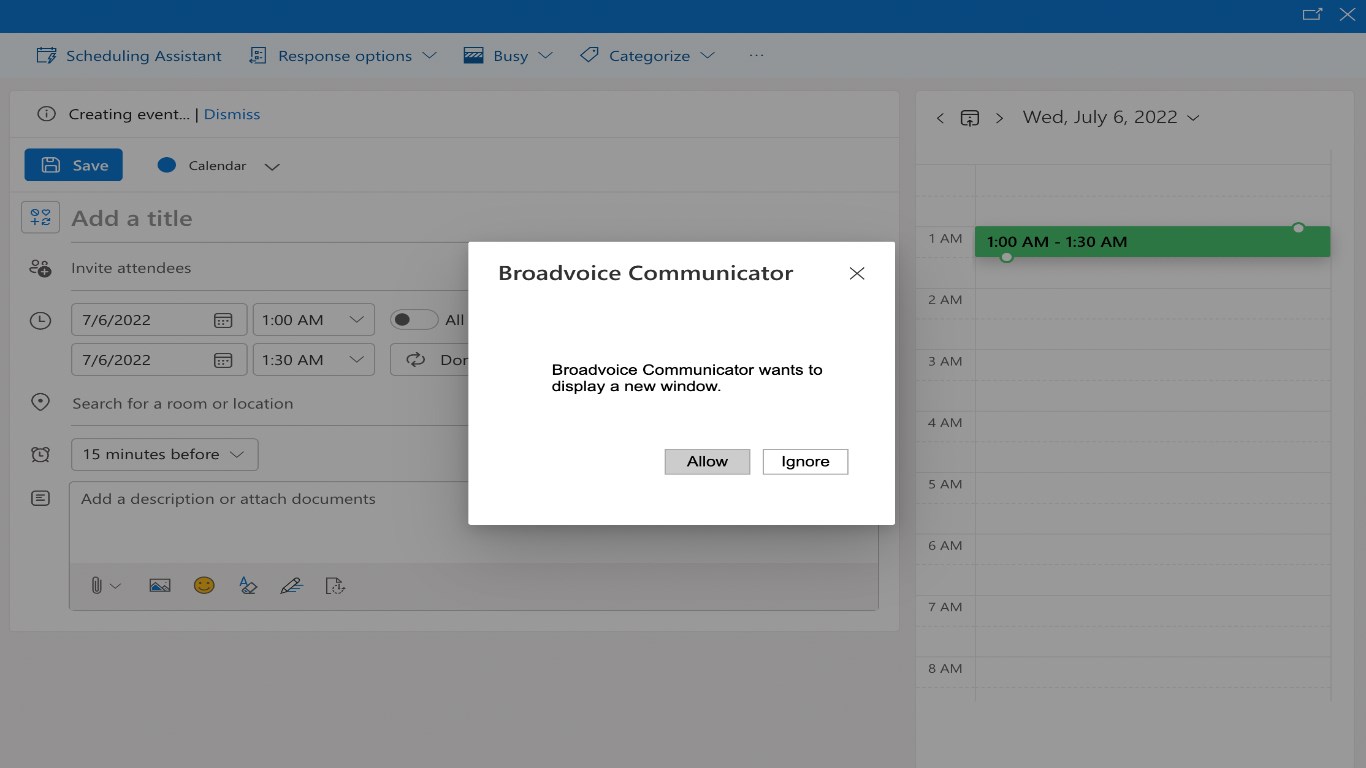
Task: Click the 3 AM time label
Action: (x=945, y=361)
